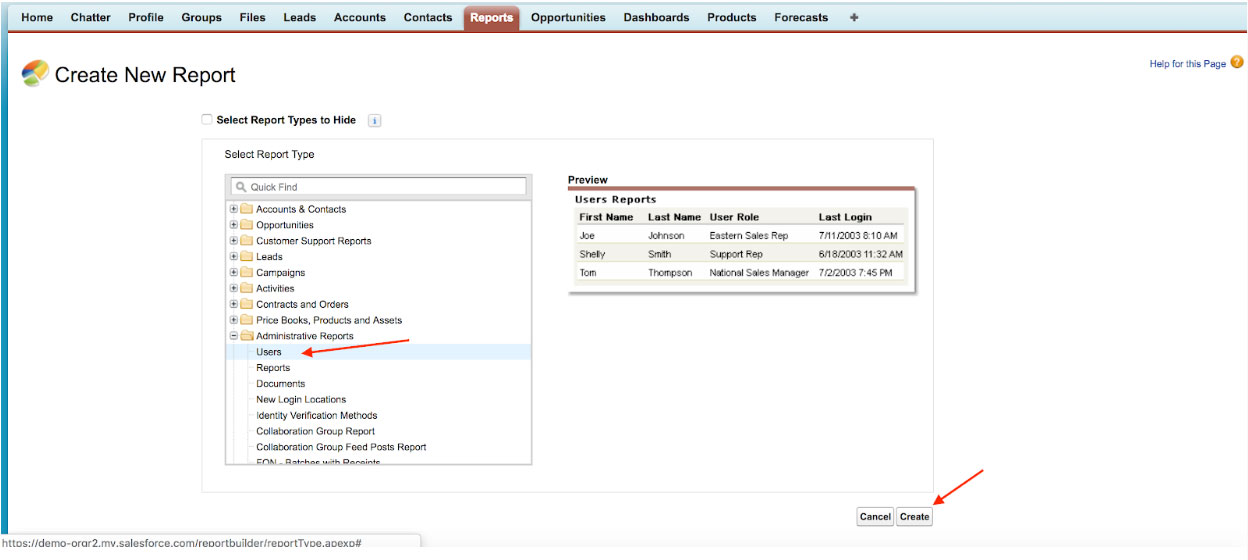Go to the Groups tab
The image size is (1248, 560).
tap(202, 17)
